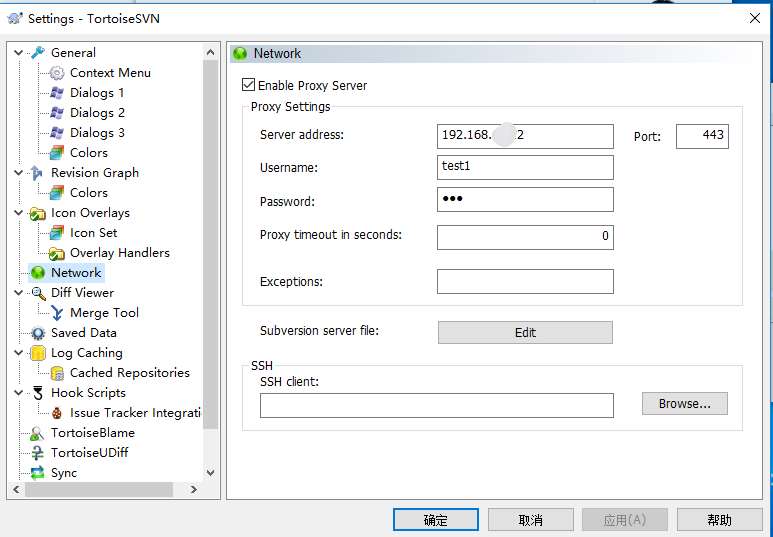The width and height of the screenshot is (773, 537).
Task: Click tree scroll down arrow
Action: 211,473
